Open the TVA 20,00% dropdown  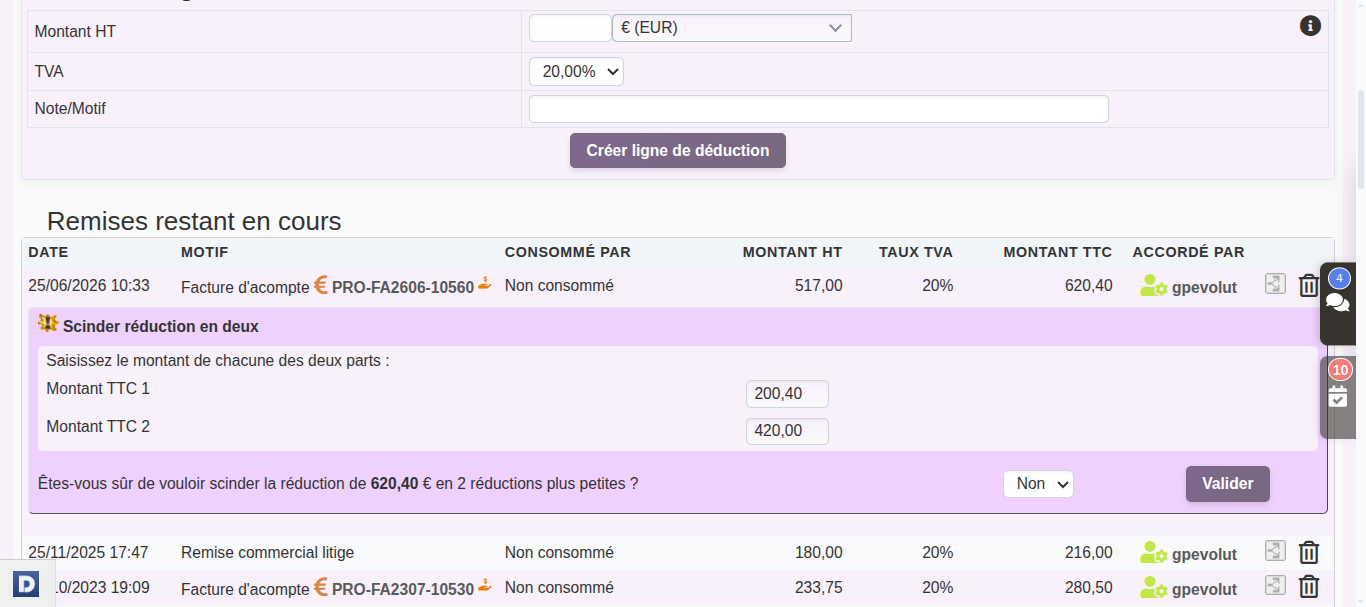click(x=576, y=71)
